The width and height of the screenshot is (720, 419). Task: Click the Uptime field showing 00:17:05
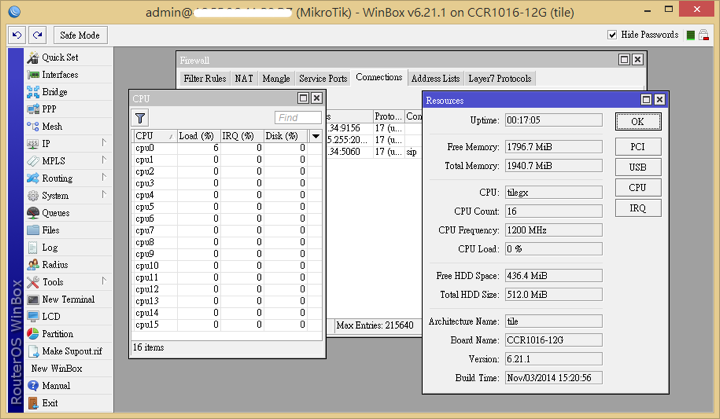click(x=553, y=120)
